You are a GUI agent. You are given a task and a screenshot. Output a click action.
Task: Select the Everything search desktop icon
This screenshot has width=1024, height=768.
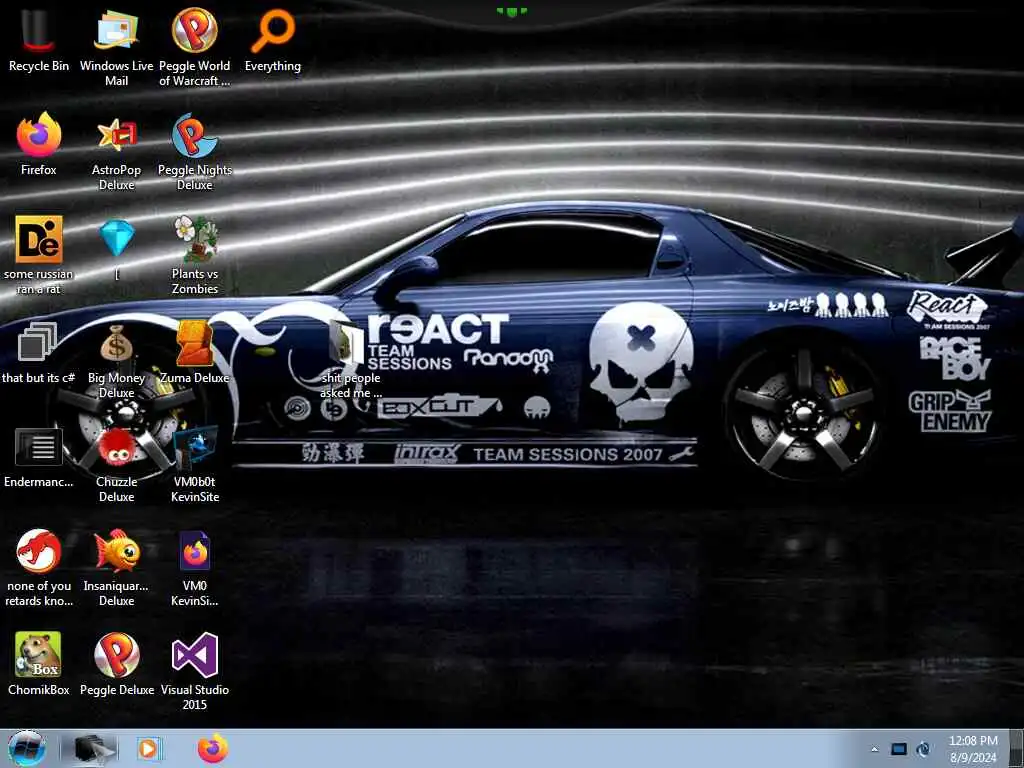point(272,40)
